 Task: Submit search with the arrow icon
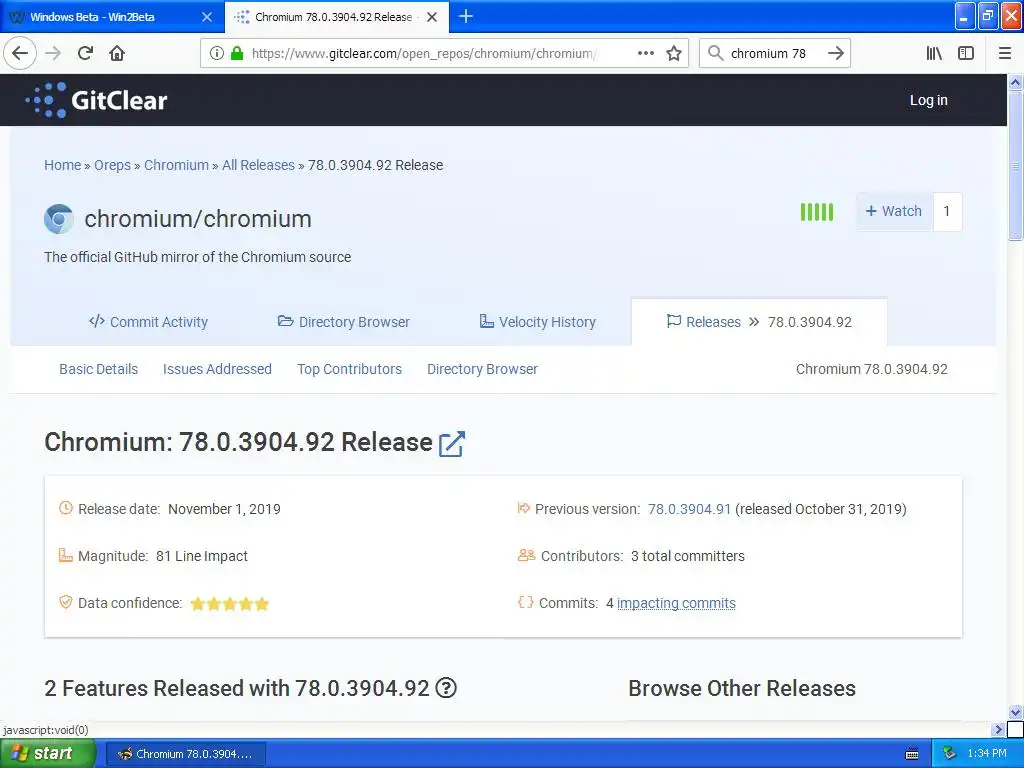[836, 53]
